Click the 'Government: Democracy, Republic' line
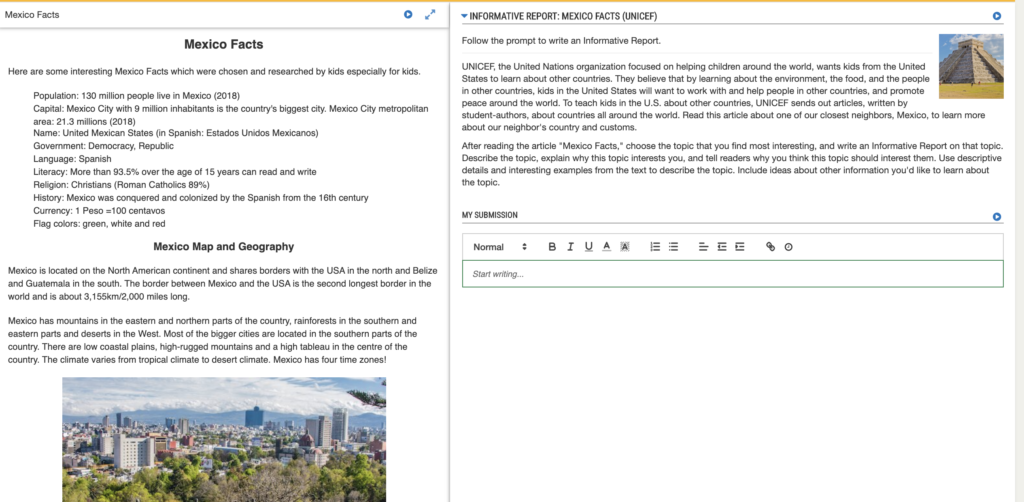This screenshot has width=1024, height=502. click(104, 146)
